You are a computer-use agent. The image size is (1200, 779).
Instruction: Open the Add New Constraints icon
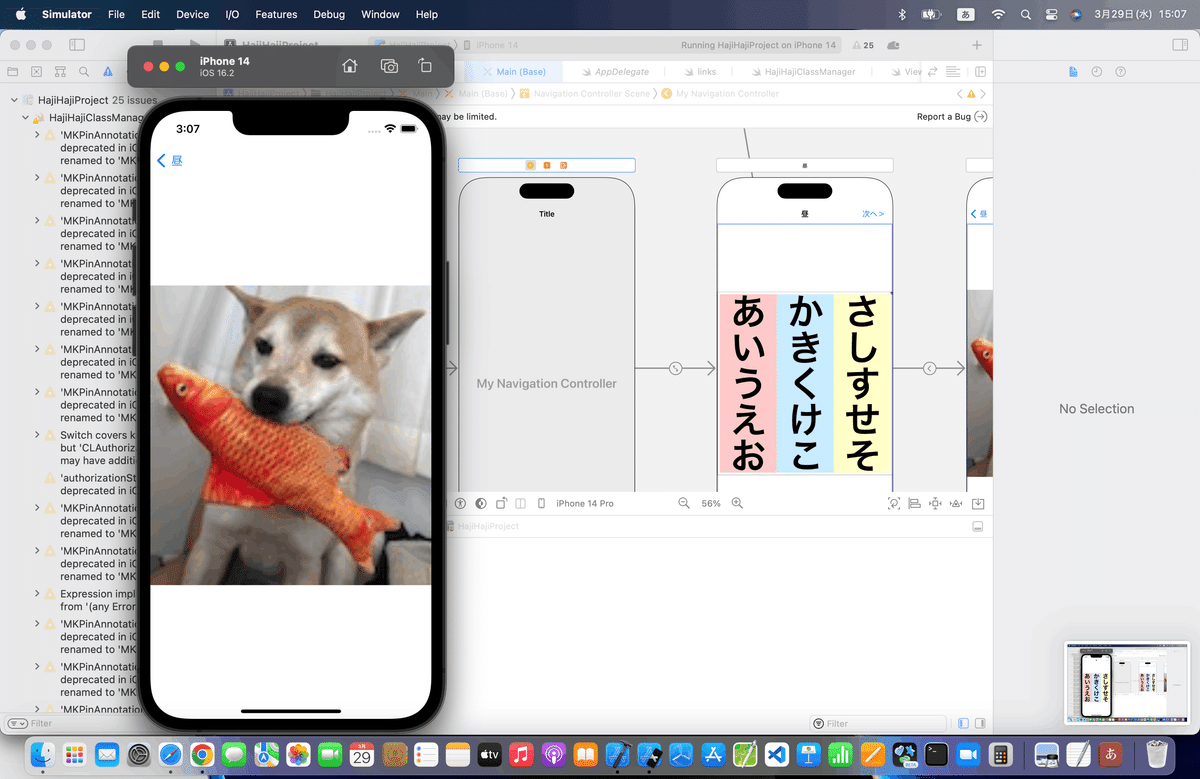tap(935, 503)
